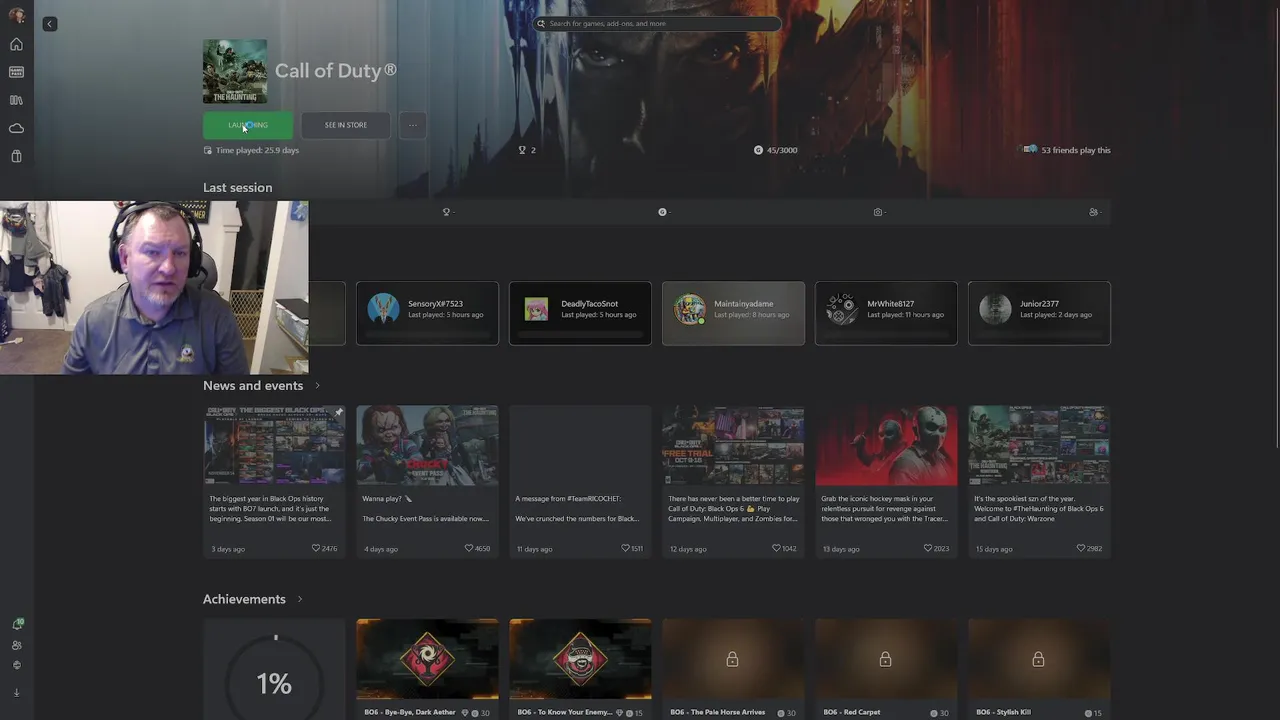Click the Call of Duty® title
Viewport: 1280px width, 720px height.
click(x=336, y=71)
